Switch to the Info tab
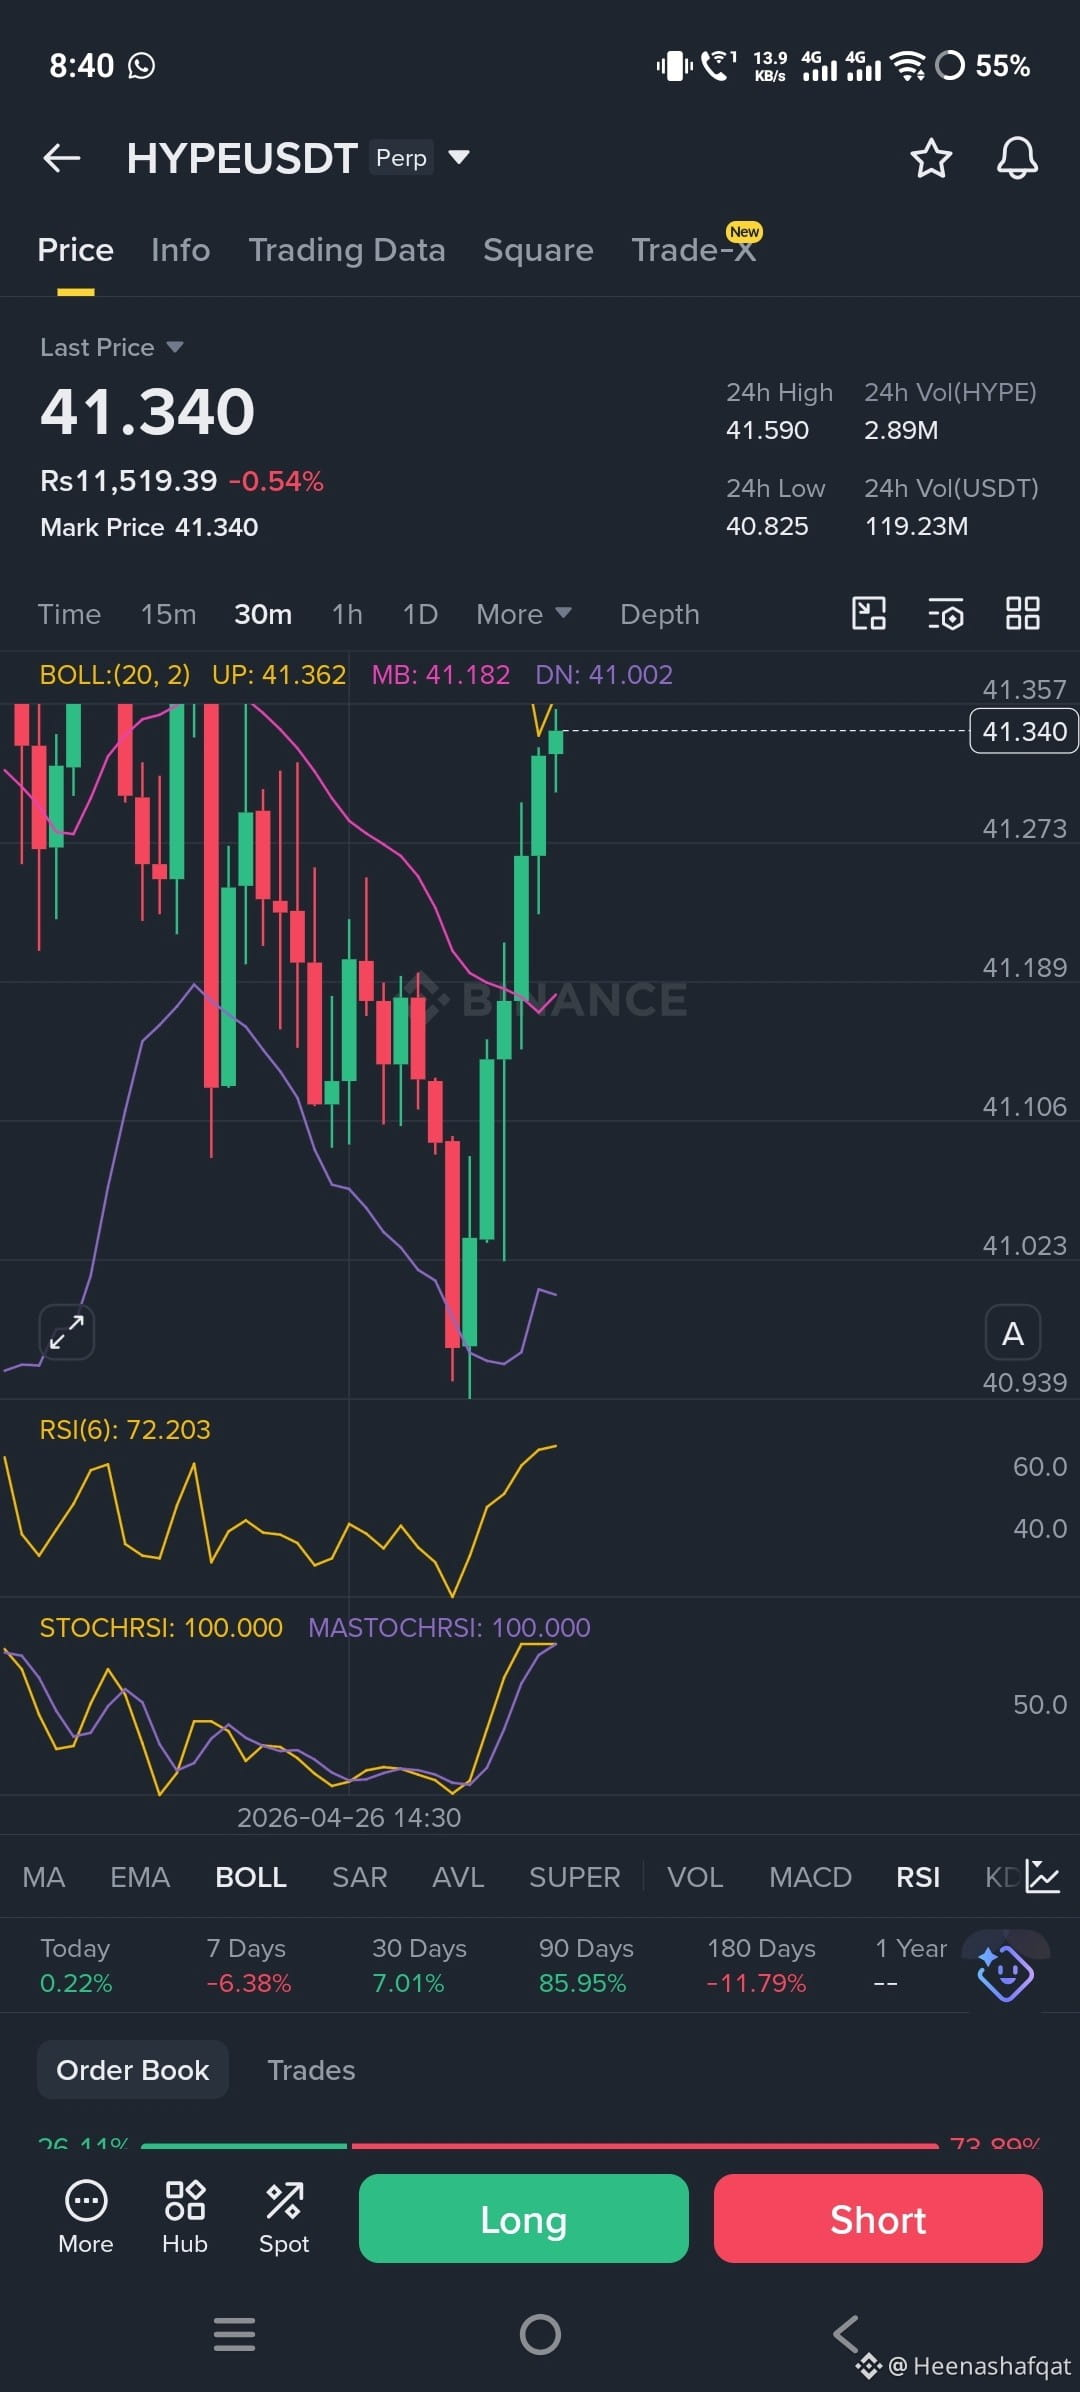 click(180, 250)
